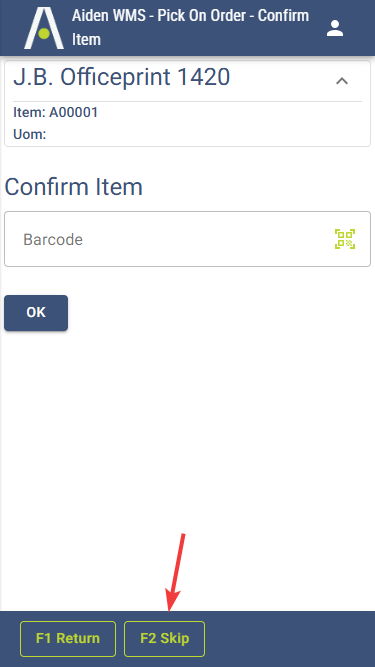Screen dimensions: 375x667
Task: Confirm with the OK button
Action: point(36,313)
